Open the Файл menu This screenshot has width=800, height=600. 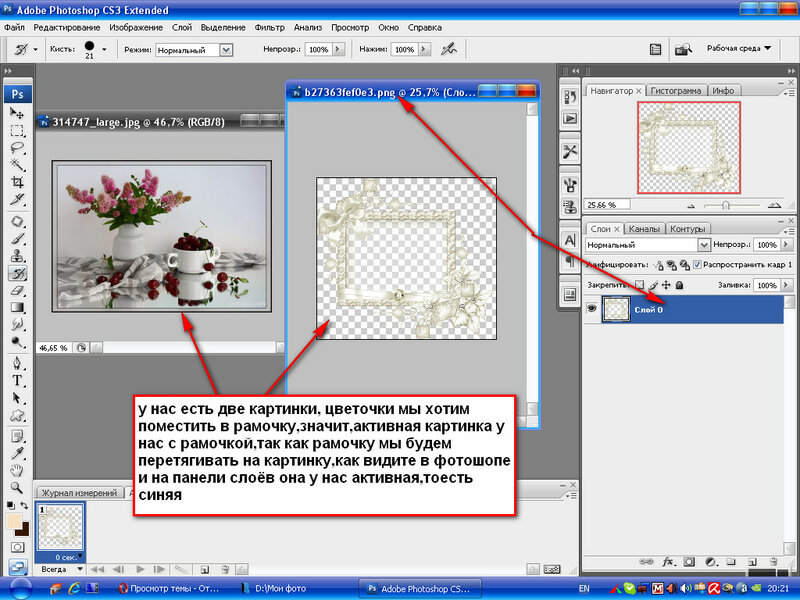tap(14, 28)
